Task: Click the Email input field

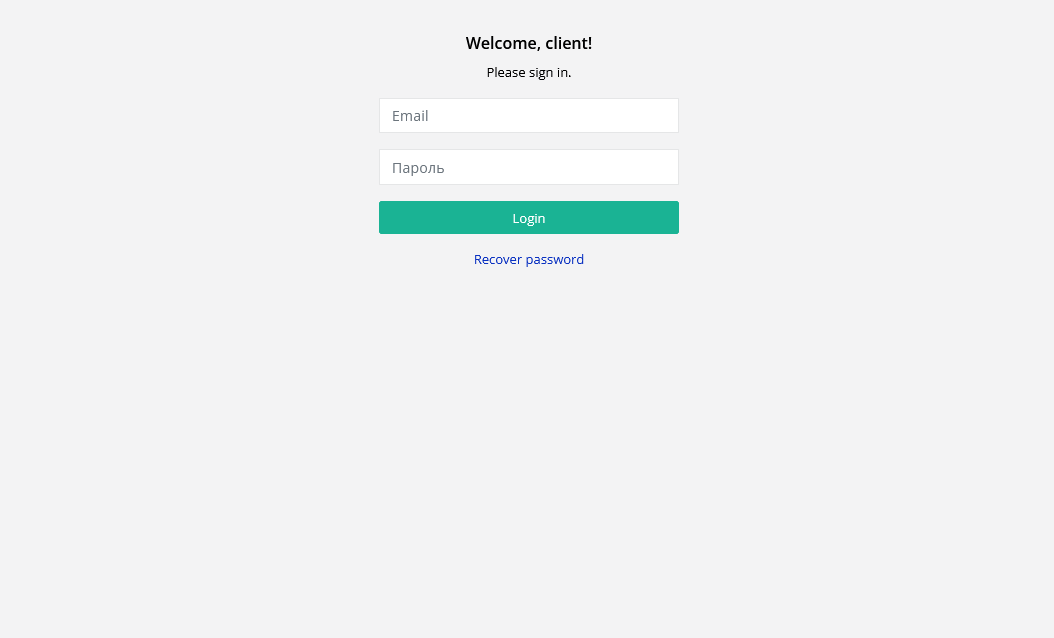Action: tap(528, 116)
